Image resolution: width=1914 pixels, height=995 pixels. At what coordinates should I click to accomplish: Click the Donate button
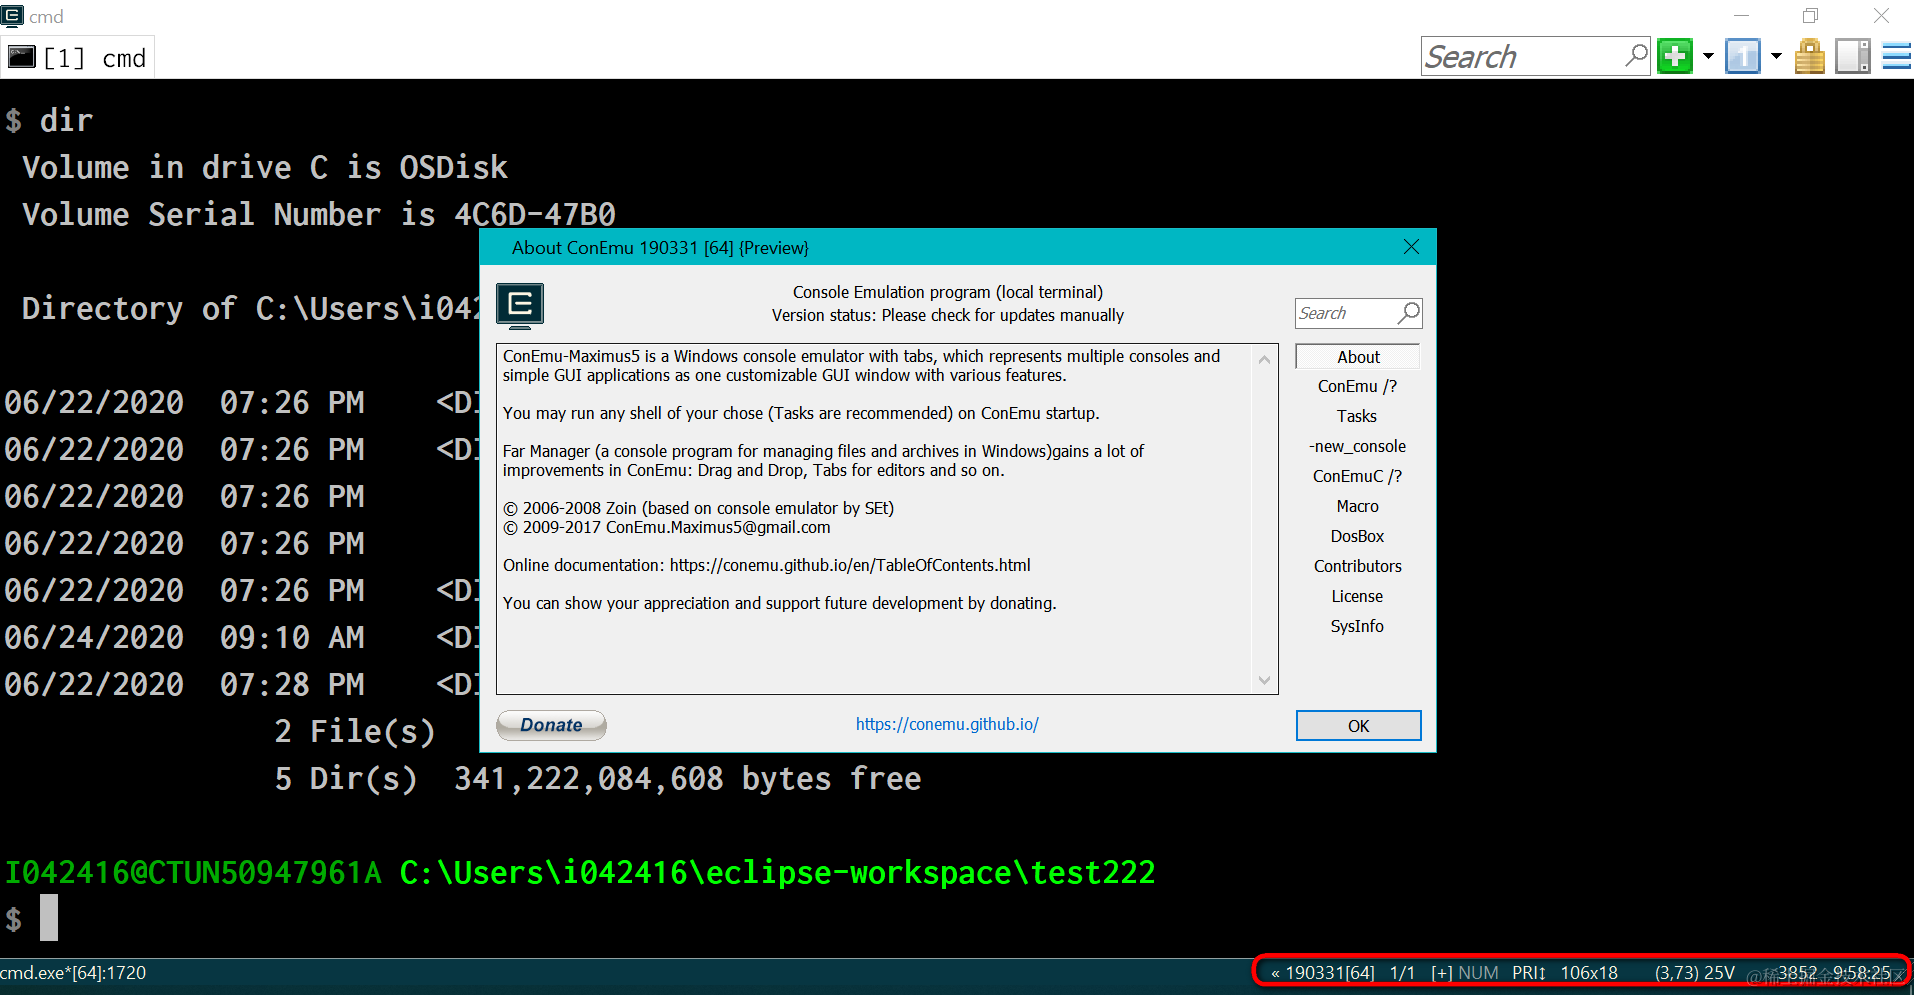(551, 725)
